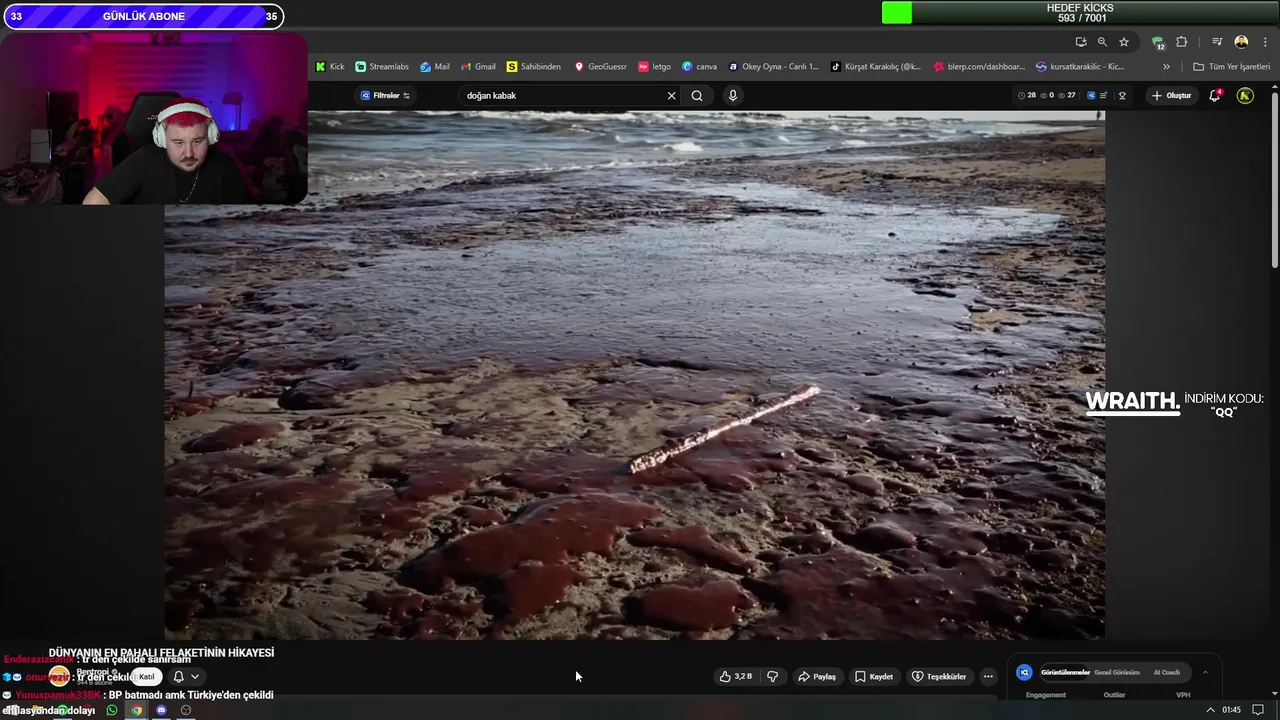The image size is (1280, 720).
Task: Open the Tüm Yer İşaretleri folder
Action: pos(1231,67)
